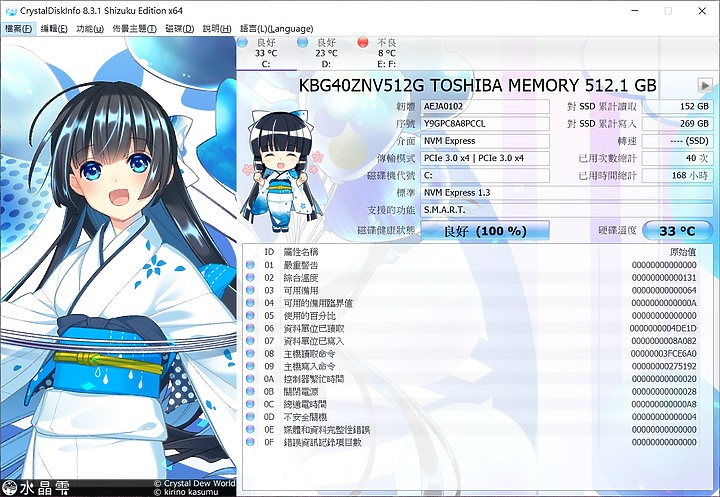The width and height of the screenshot is (720, 497).
Task: Click the ID column header
Action: [269, 252]
